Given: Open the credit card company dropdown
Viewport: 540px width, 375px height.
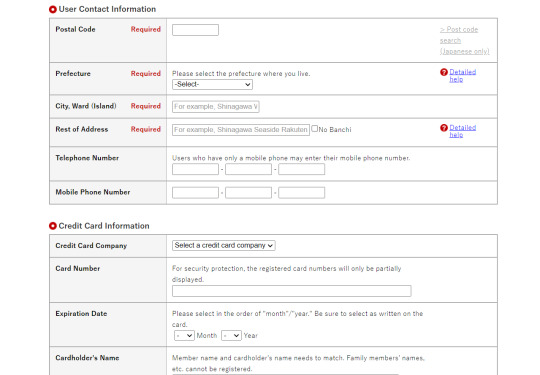Looking at the screenshot, I should coord(224,246).
